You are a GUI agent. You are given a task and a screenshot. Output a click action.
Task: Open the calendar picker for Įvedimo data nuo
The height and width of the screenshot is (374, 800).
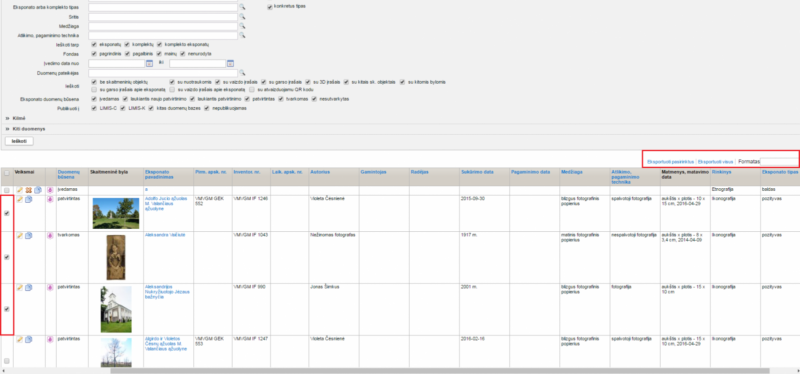point(149,64)
